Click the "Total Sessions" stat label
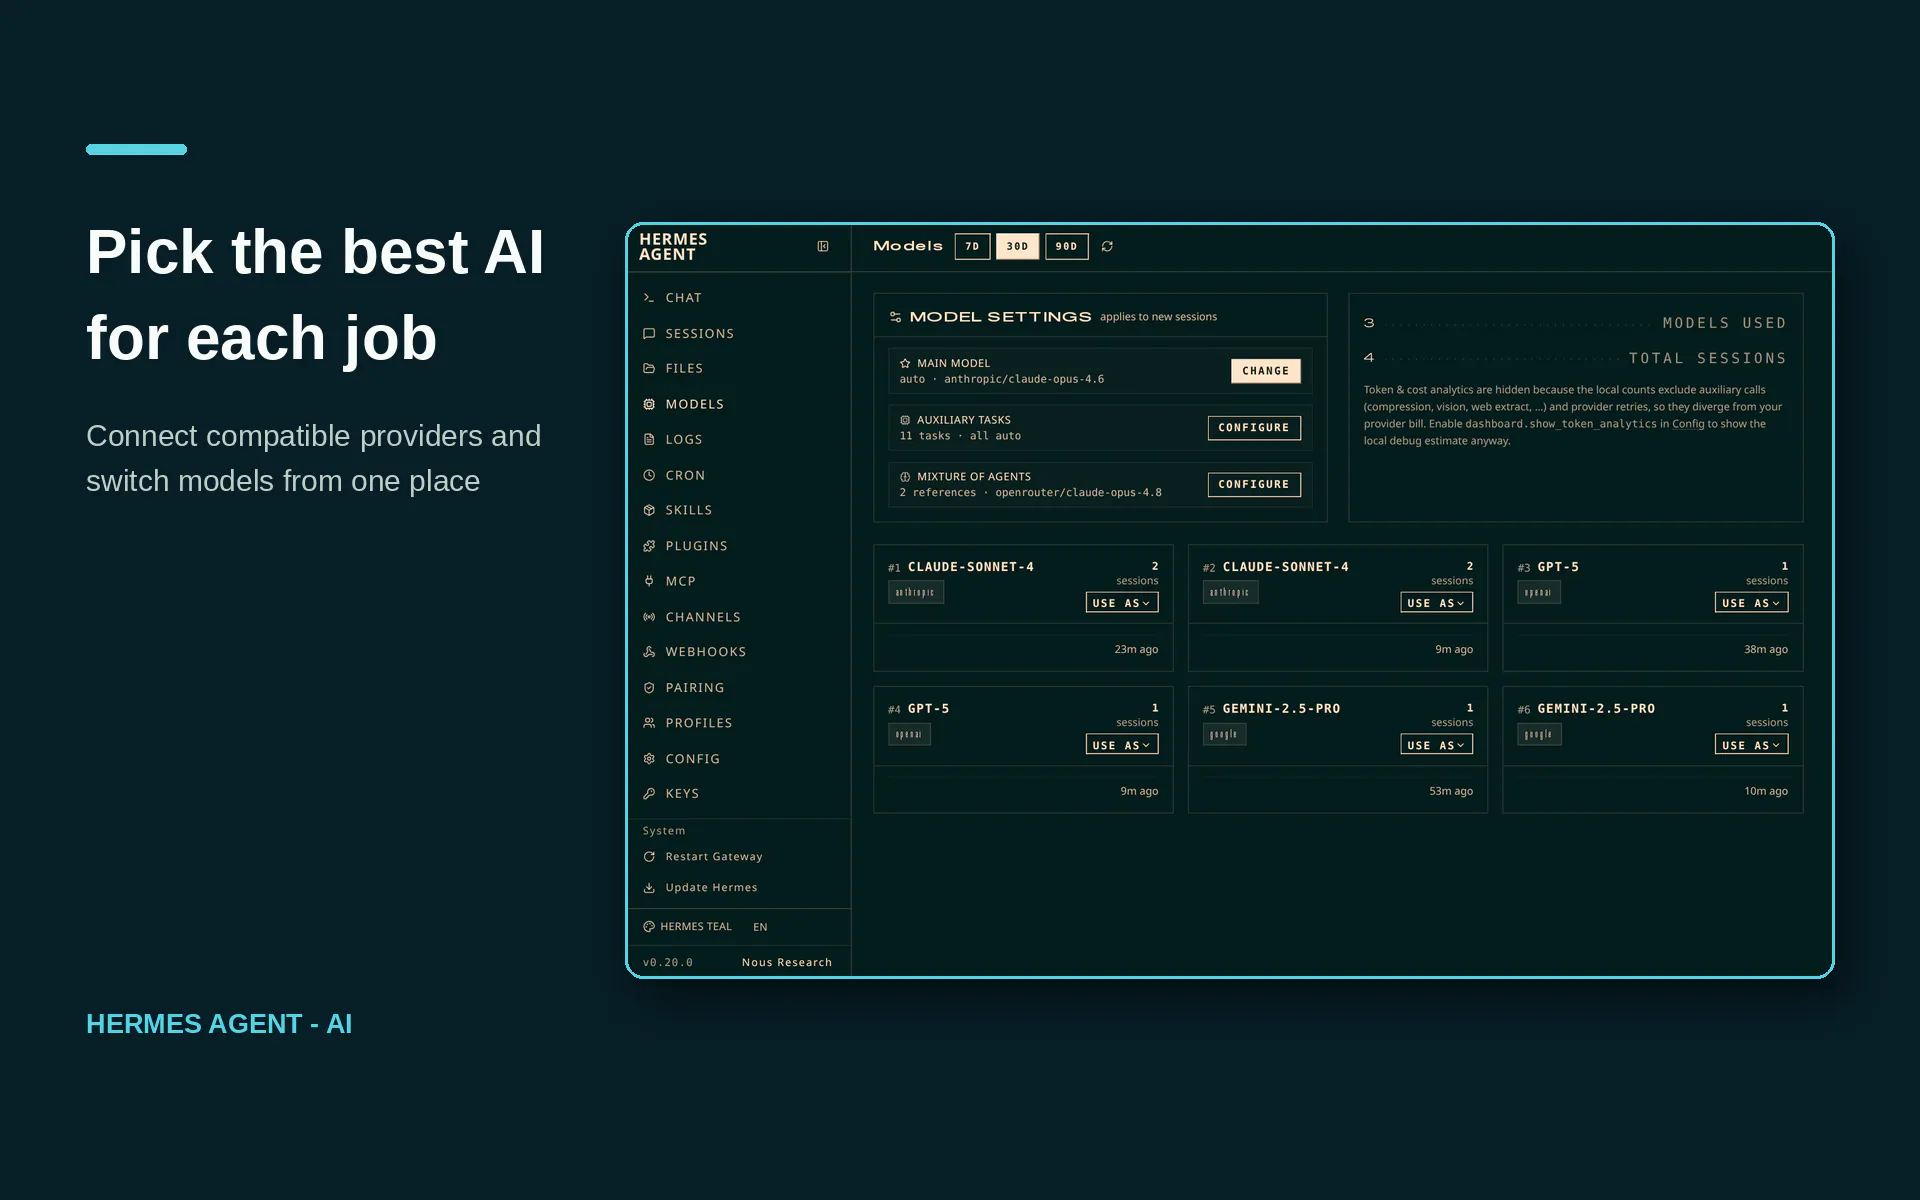Screen dimensions: 1920x1200 [1707, 358]
